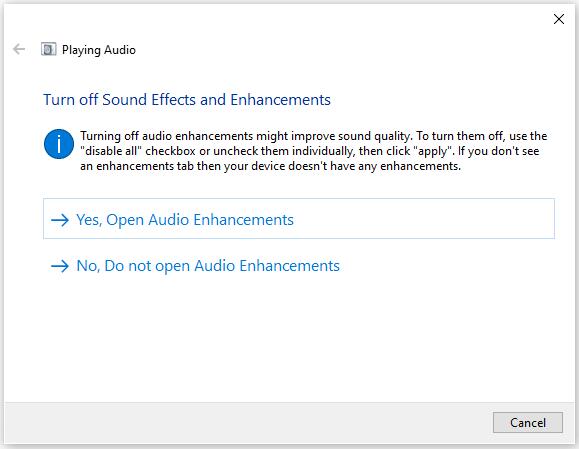
Task: Click the back arrow in the header
Action: click(x=19, y=49)
